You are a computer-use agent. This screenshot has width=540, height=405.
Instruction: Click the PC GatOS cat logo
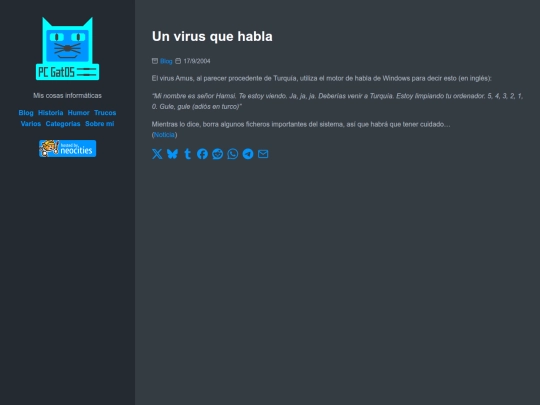[68, 49]
